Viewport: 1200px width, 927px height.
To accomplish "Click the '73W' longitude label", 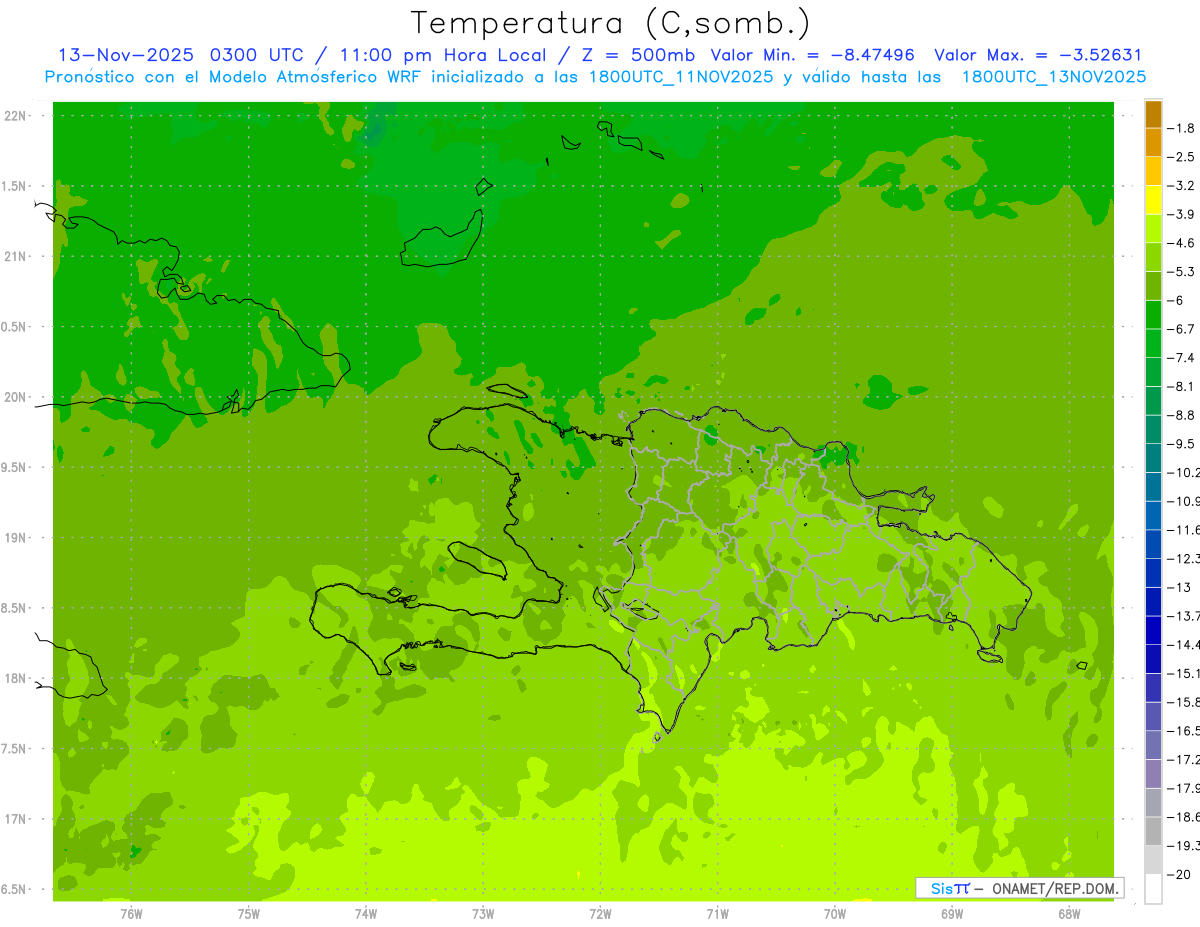I will click(483, 913).
